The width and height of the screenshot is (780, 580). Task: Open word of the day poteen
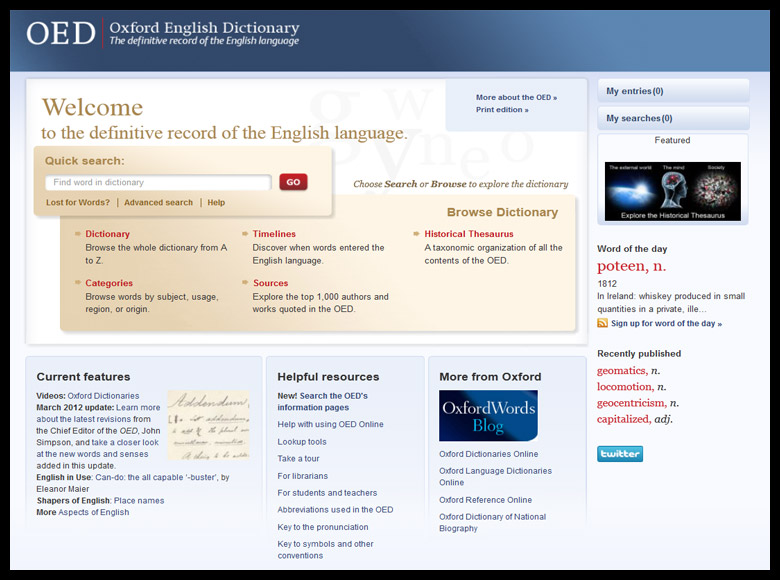631,267
